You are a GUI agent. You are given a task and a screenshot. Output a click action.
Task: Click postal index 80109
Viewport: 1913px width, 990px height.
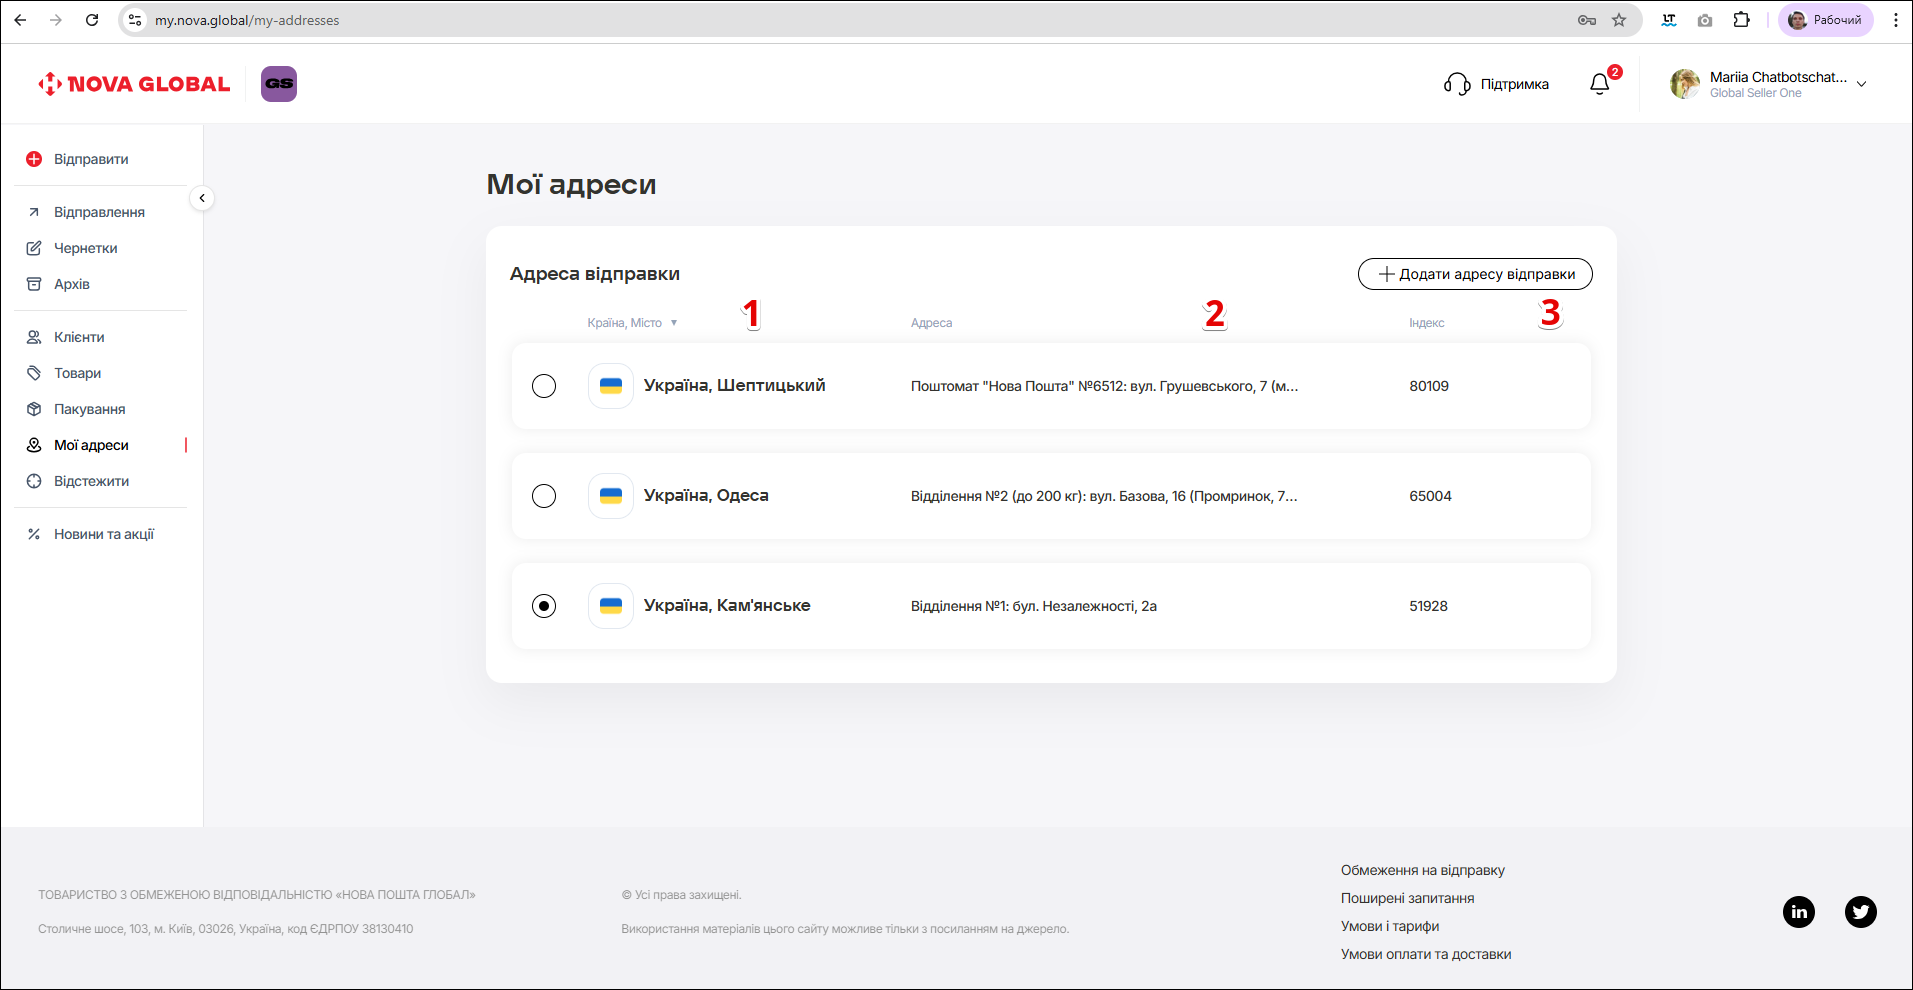pyautogui.click(x=1429, y=386)
